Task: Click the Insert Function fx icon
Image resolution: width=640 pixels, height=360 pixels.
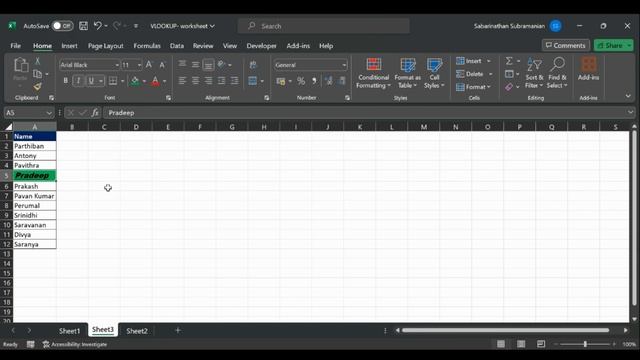Action: (x=95, y=113)
